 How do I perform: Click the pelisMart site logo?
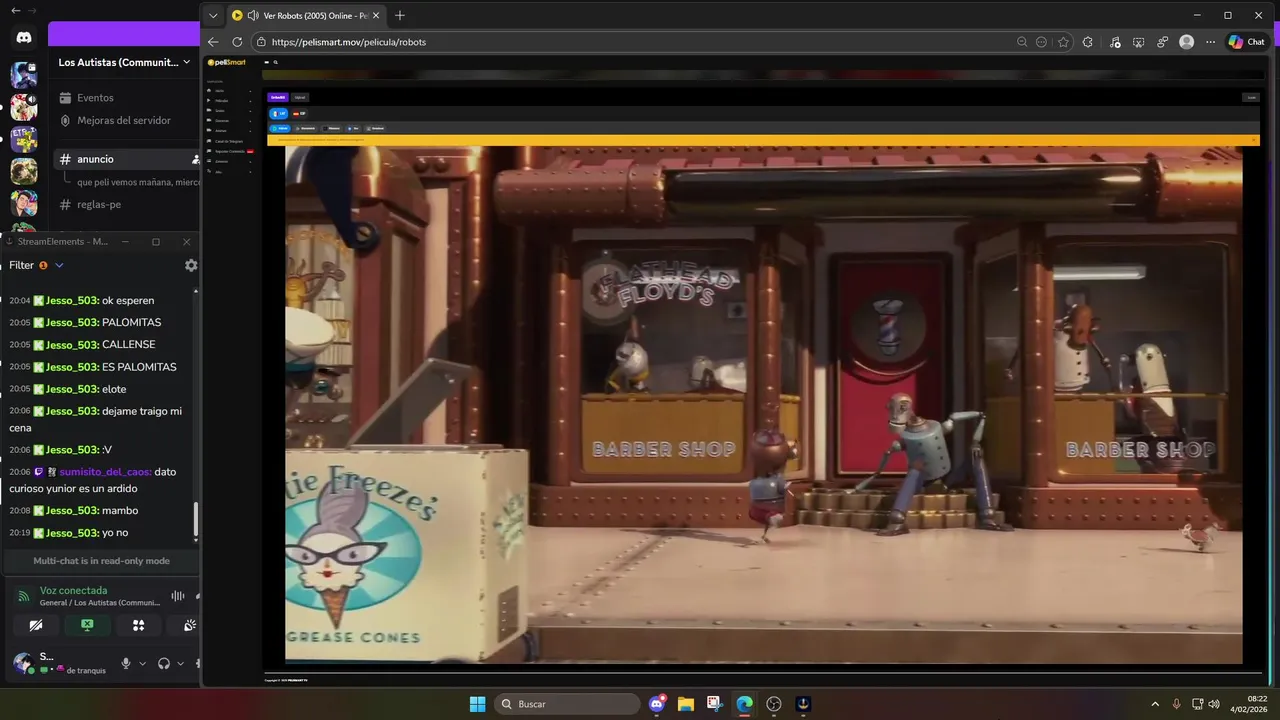pos(226,62)
